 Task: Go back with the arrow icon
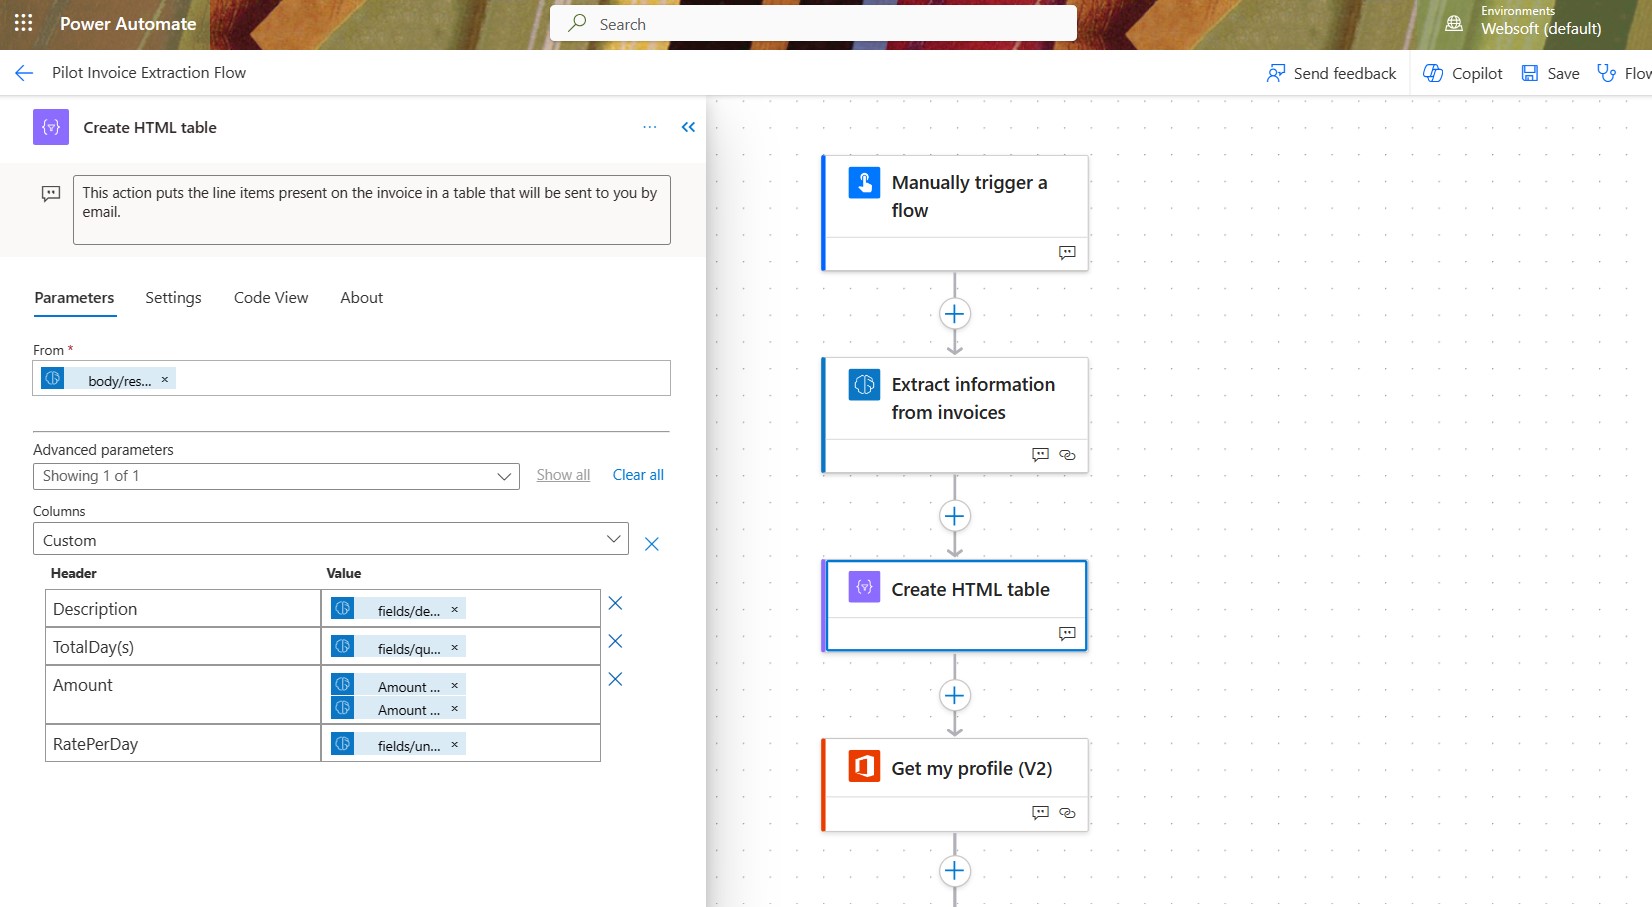pyautogui.click(x=24, y=73)
